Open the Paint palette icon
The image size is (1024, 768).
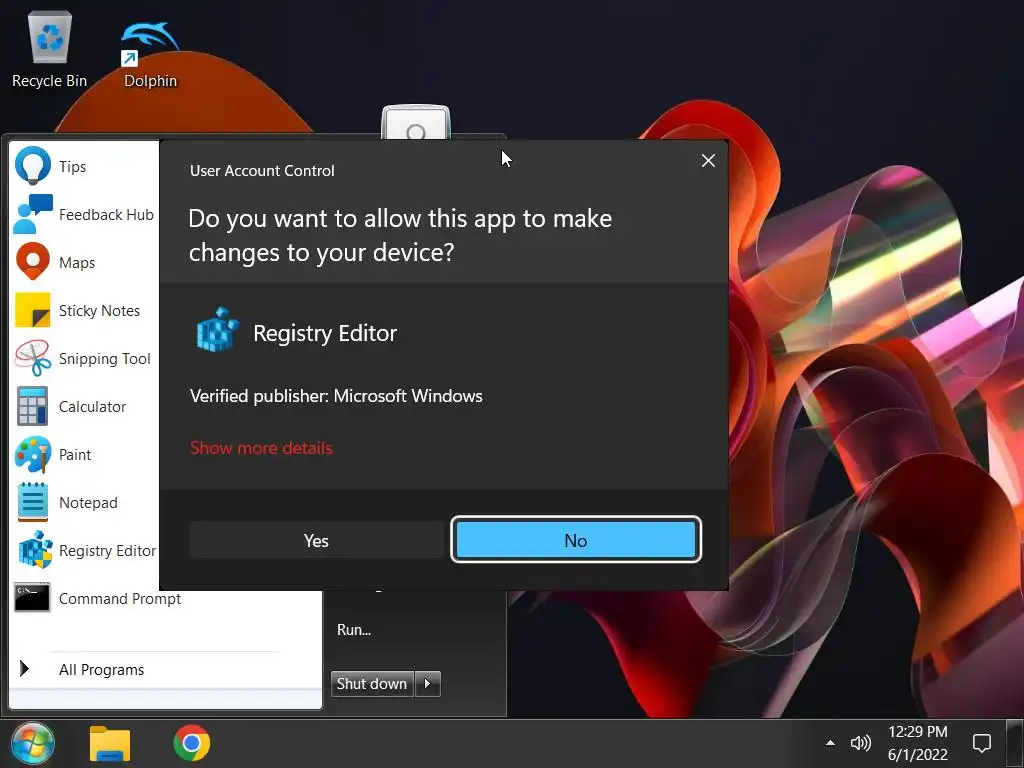pyautogui.click(x=33, y=455)
